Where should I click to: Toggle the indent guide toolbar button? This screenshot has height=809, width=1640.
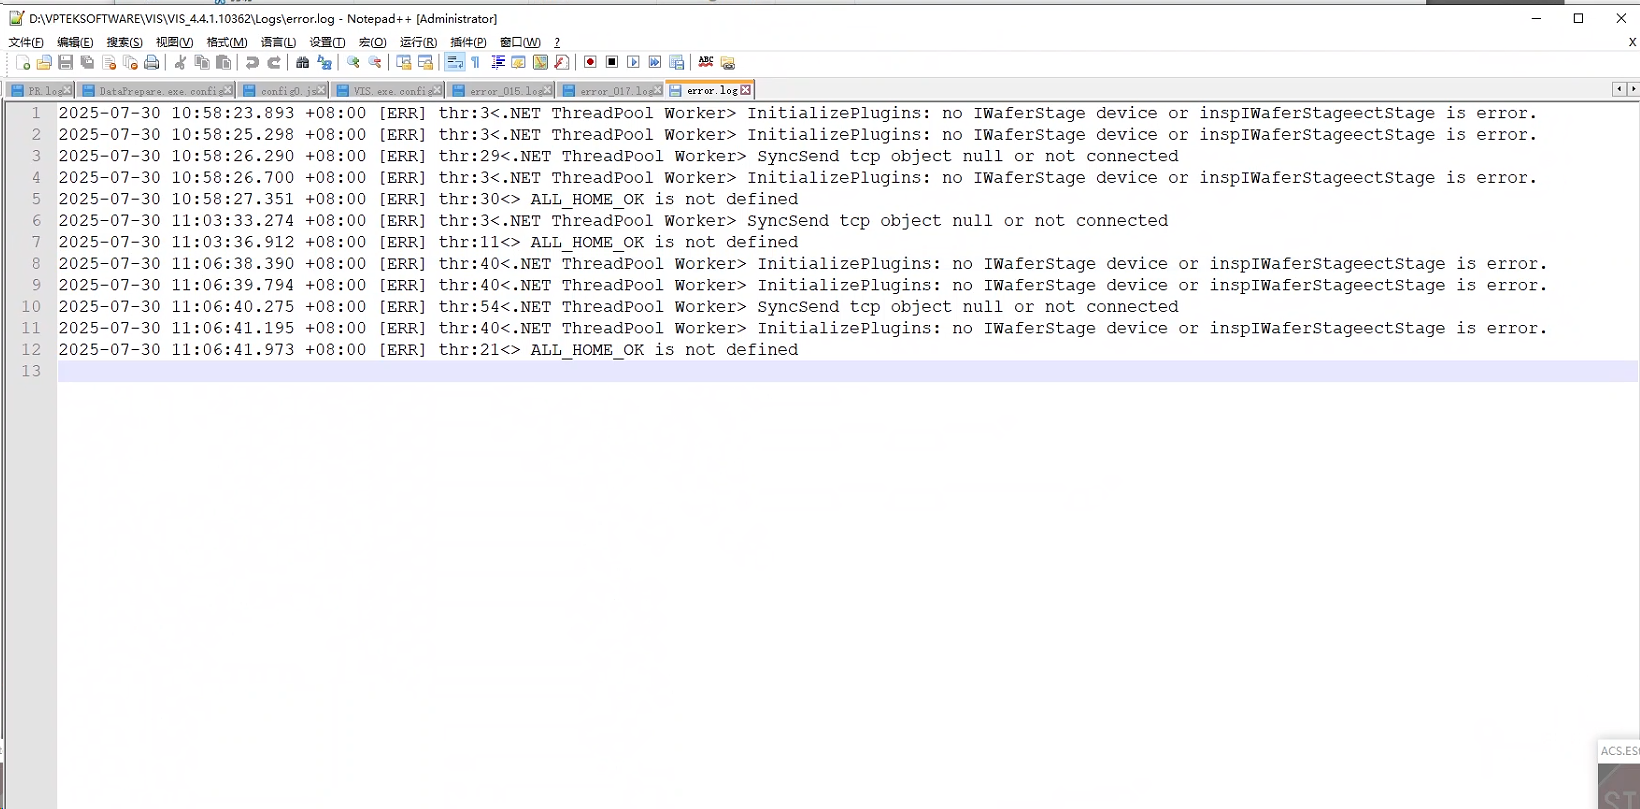tap(498, 62)
